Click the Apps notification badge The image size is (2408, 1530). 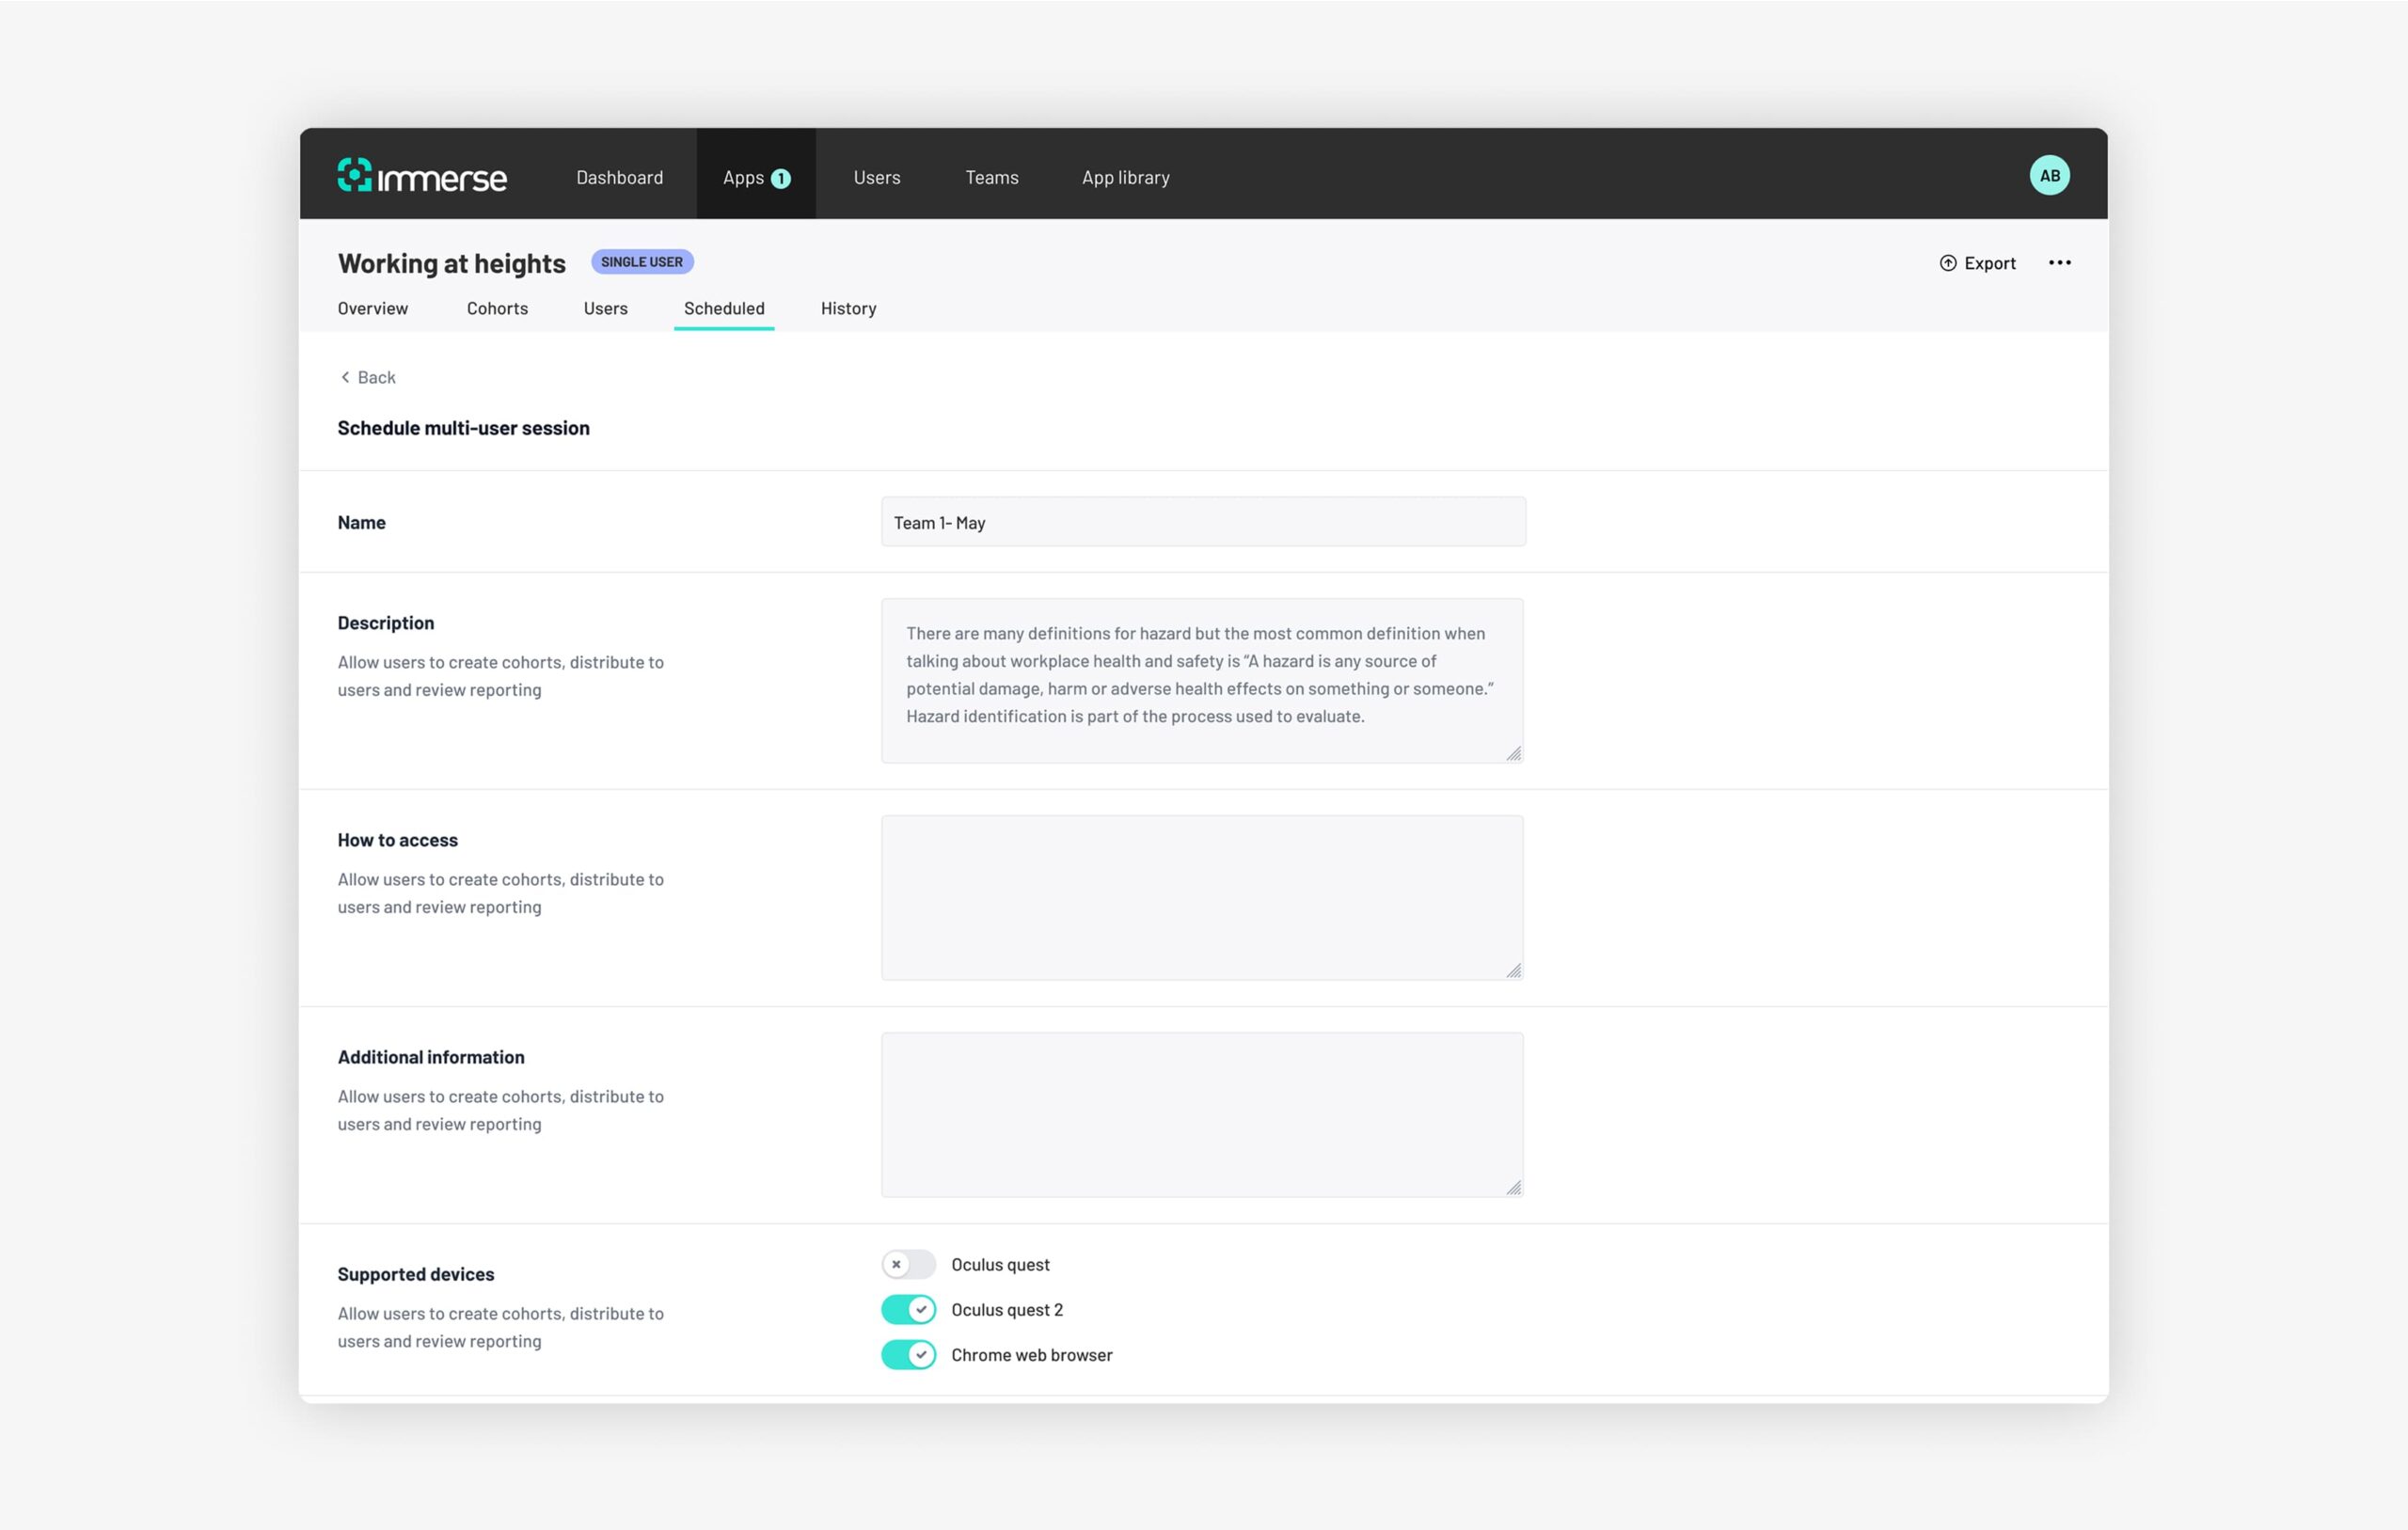(x=781, y=178)
